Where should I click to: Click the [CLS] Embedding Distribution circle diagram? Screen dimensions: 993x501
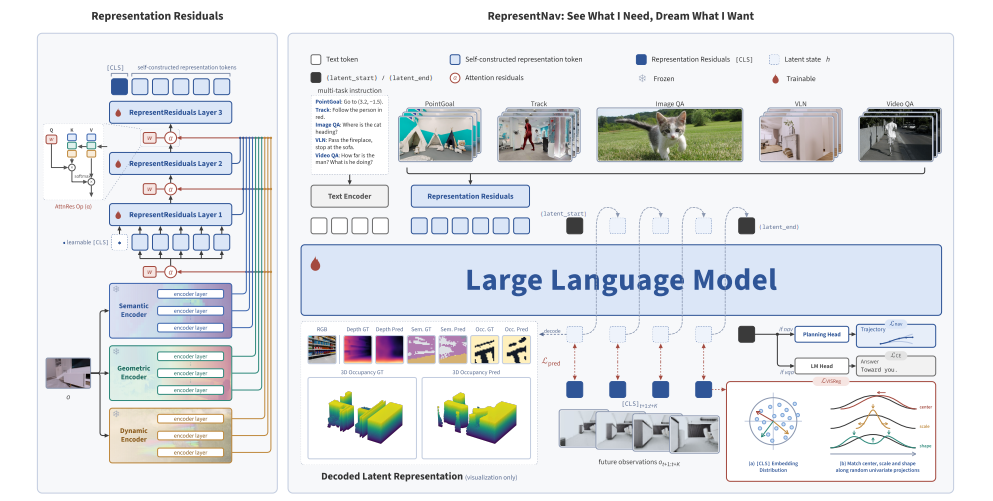click(774, 422)
